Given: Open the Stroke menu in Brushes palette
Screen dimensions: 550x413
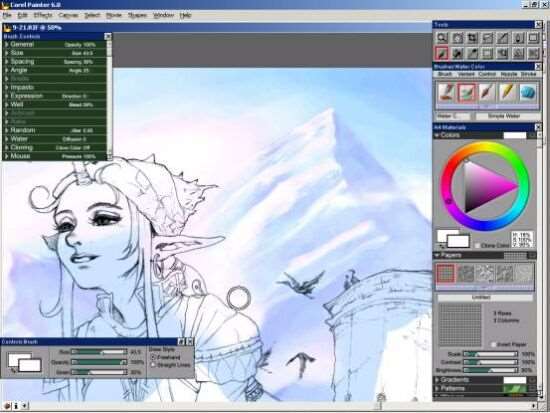Looking at the screenshot, I should coord(528,74).
